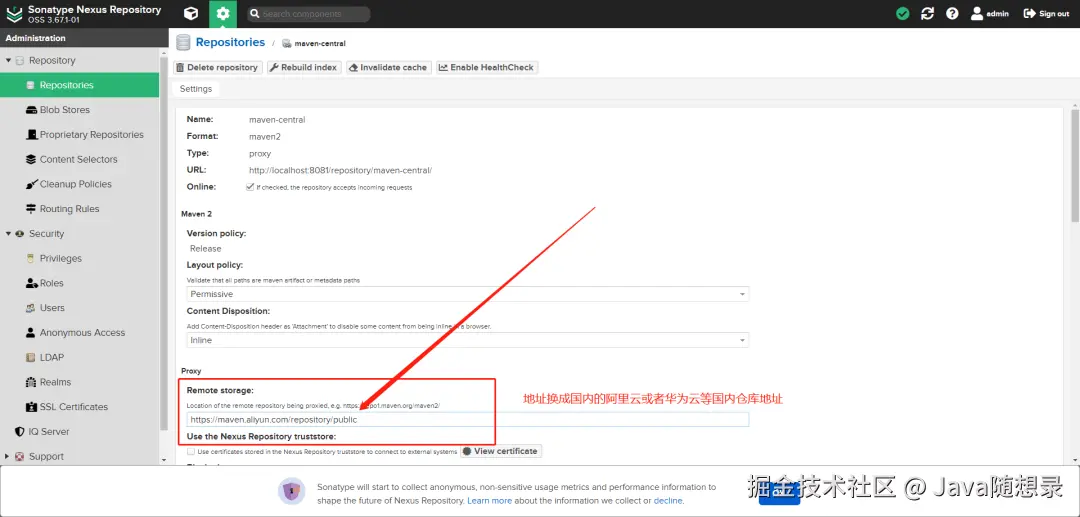Open the help question mark icon

point(952,14)
